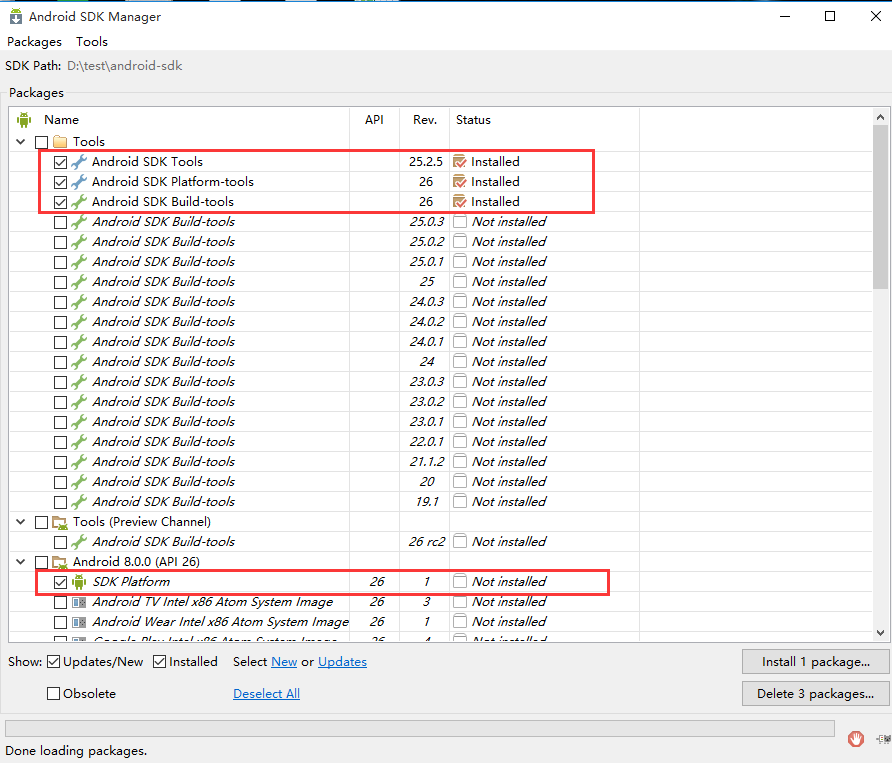Minimize the Android SDK Manager window
The width and height of the screenshot is (892, 763).
coord(785,16)
